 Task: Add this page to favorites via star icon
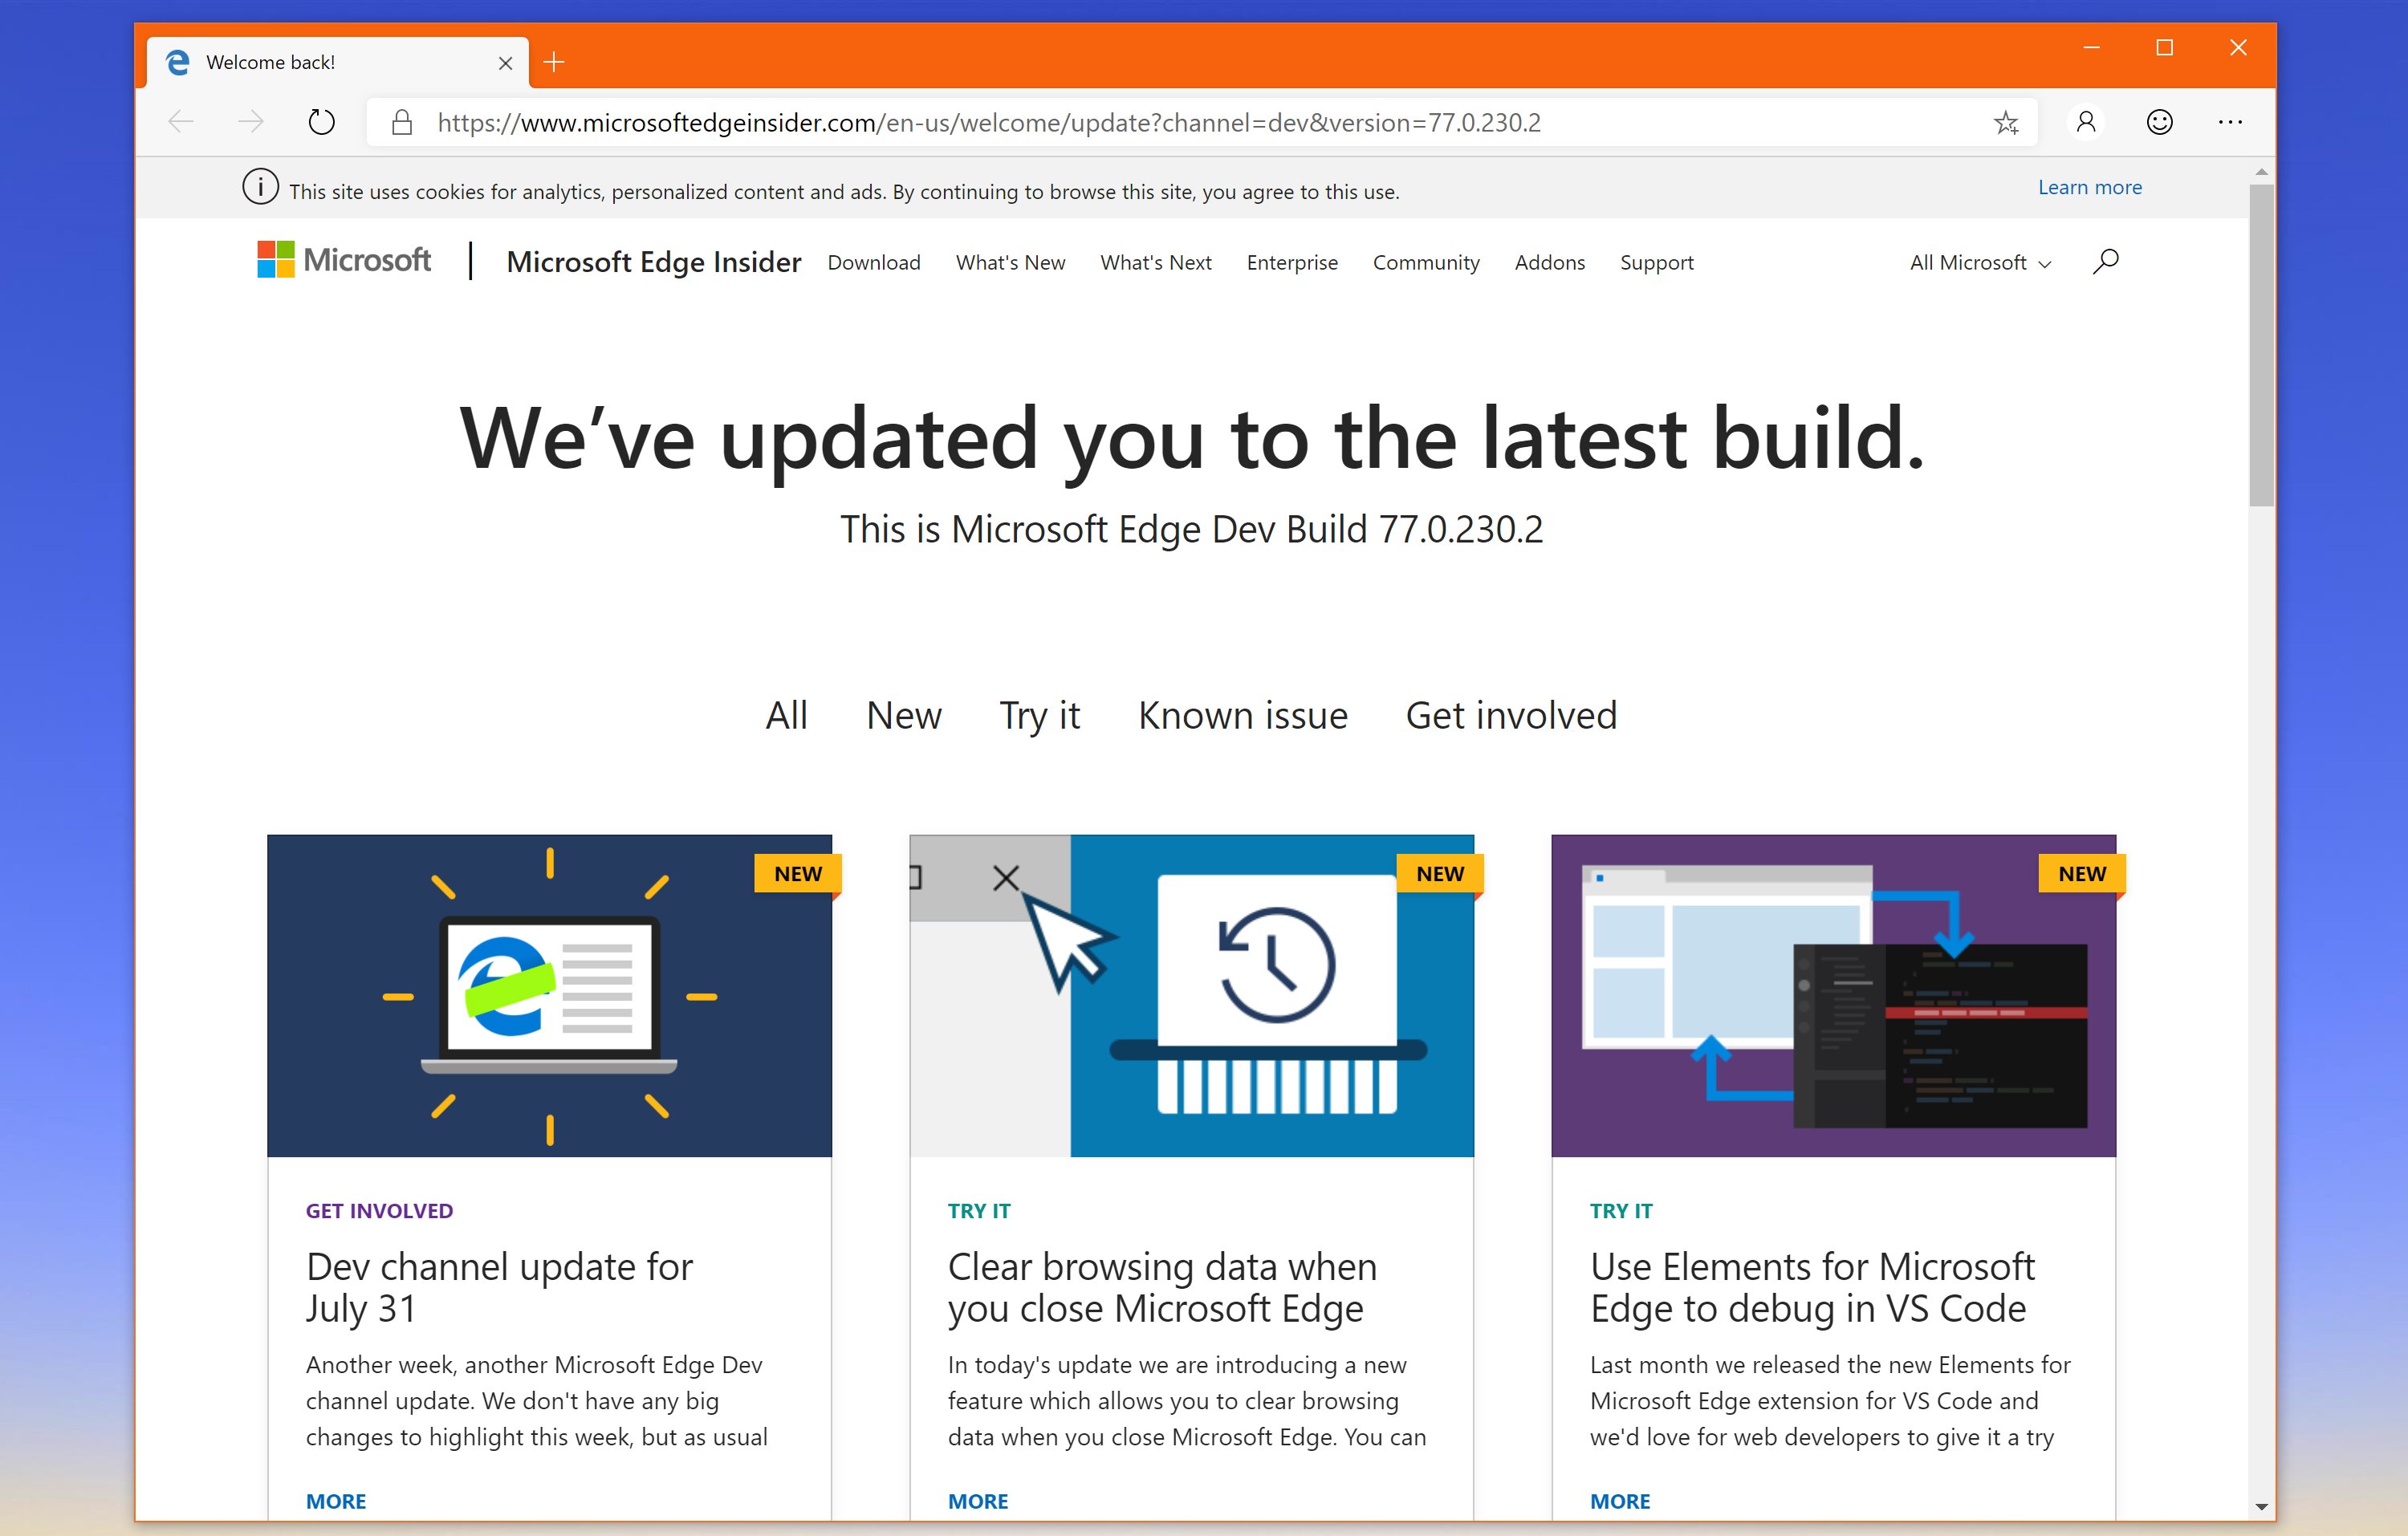click(2006, 122)
